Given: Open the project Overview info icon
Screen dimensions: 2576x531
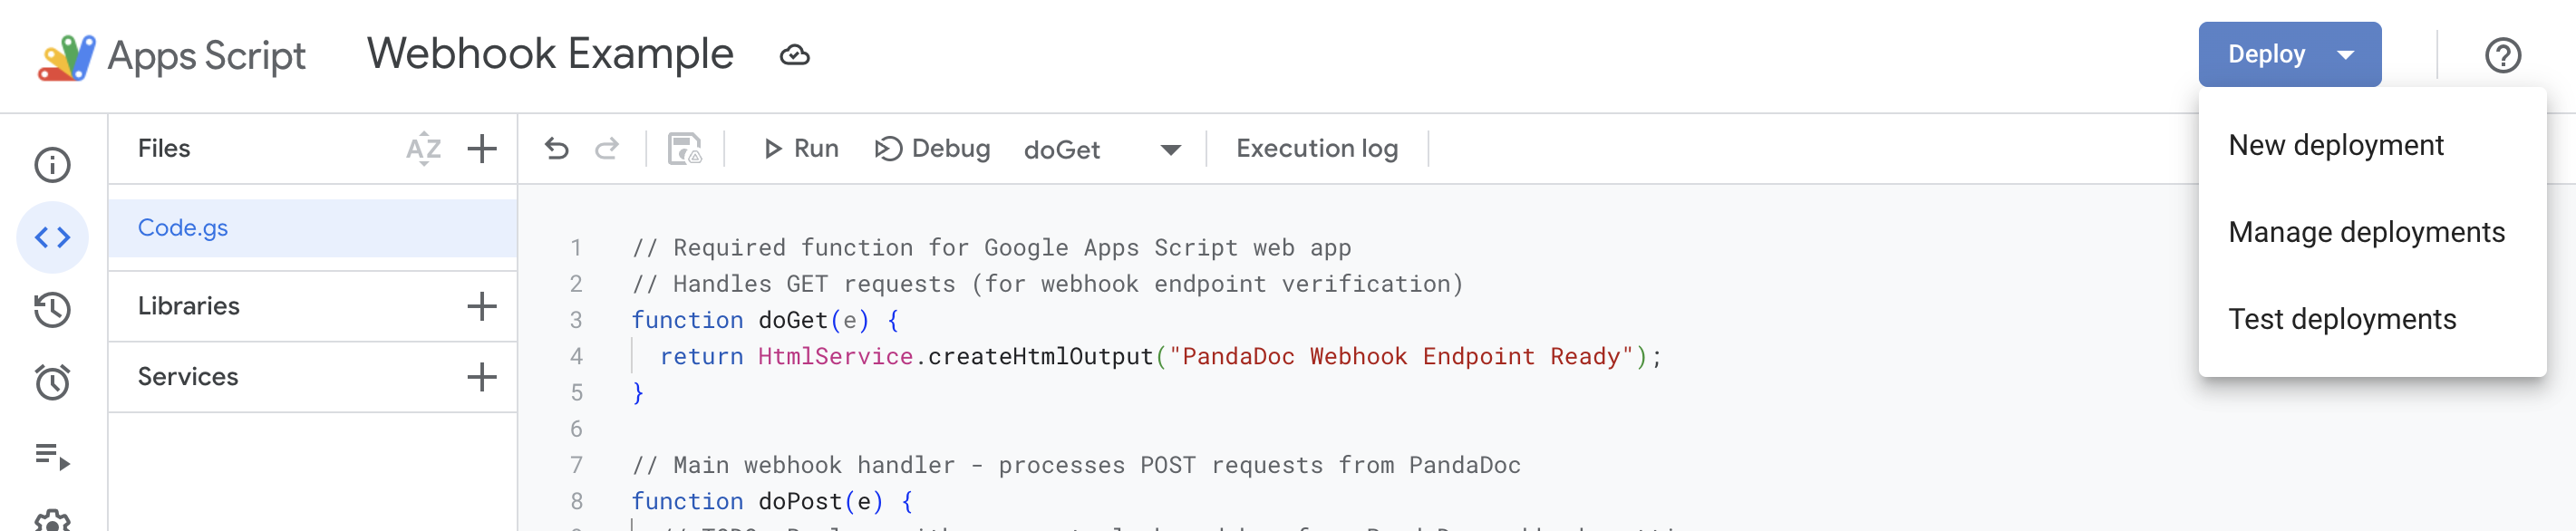Looking at the screenshot, I should pyautogui.click(x=52, y=165).
